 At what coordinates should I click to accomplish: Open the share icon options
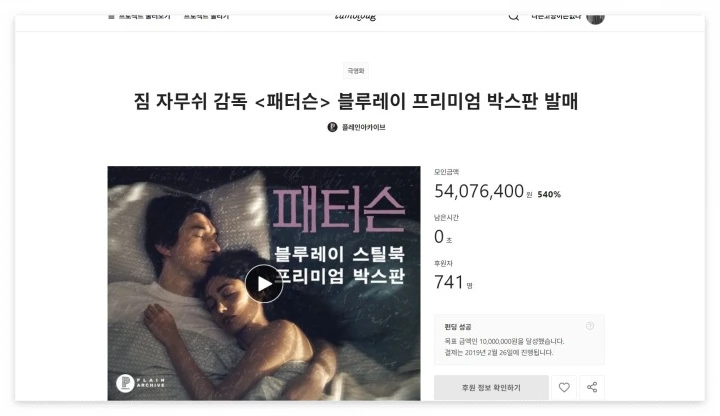click(x=592, y=388)
